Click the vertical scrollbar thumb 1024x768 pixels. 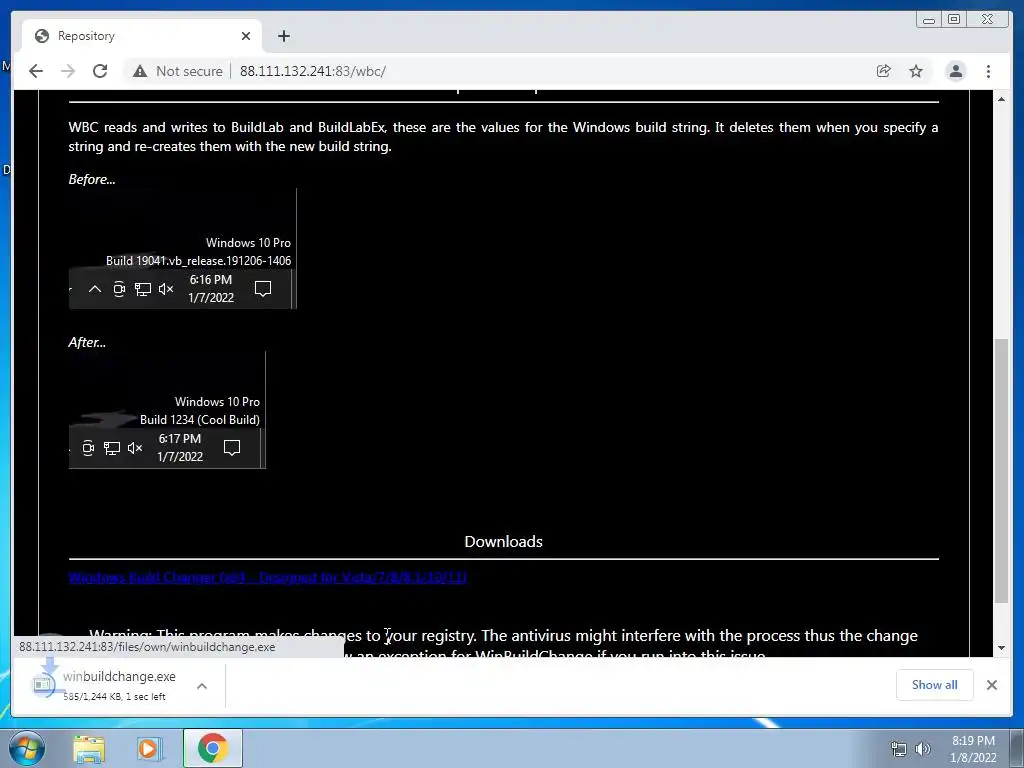point(1001,470)
